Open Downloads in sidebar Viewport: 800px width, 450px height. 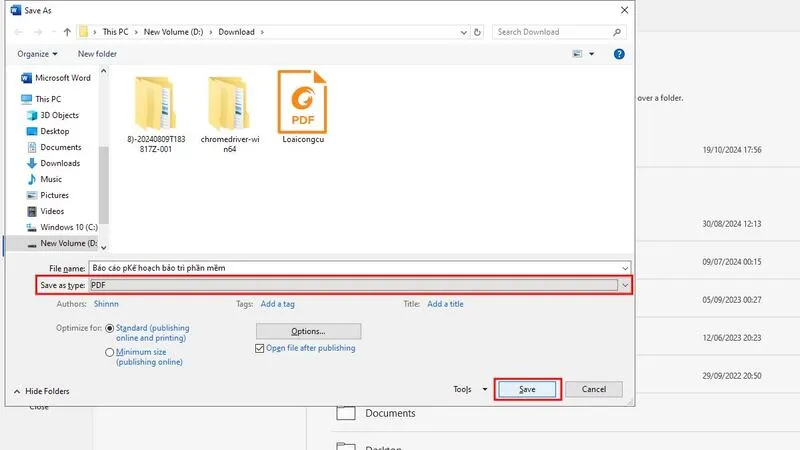point(54,163)
